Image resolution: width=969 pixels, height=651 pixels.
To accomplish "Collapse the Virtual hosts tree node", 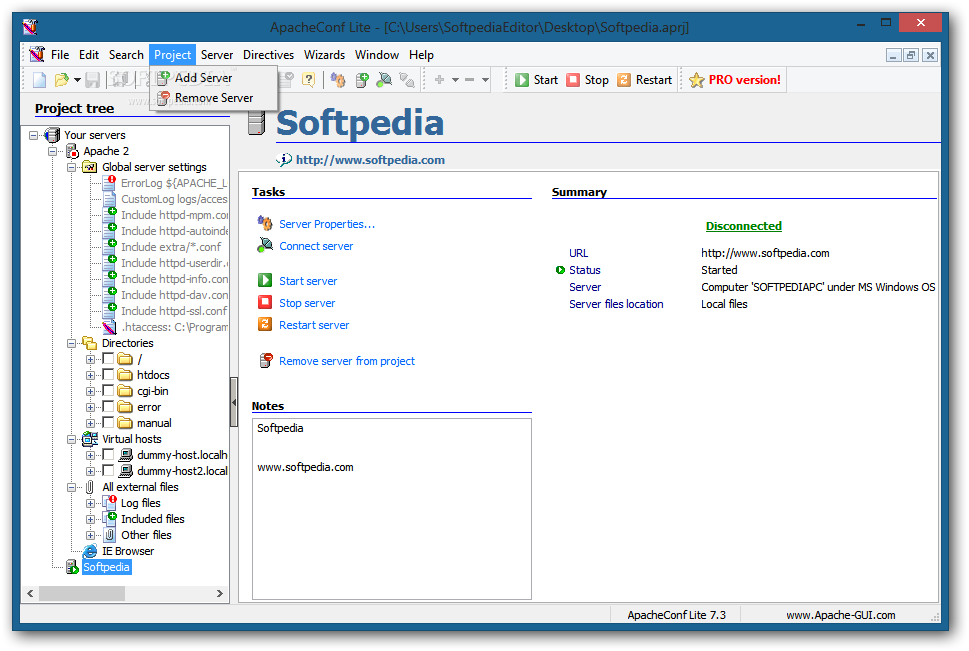I will point(72,439).
